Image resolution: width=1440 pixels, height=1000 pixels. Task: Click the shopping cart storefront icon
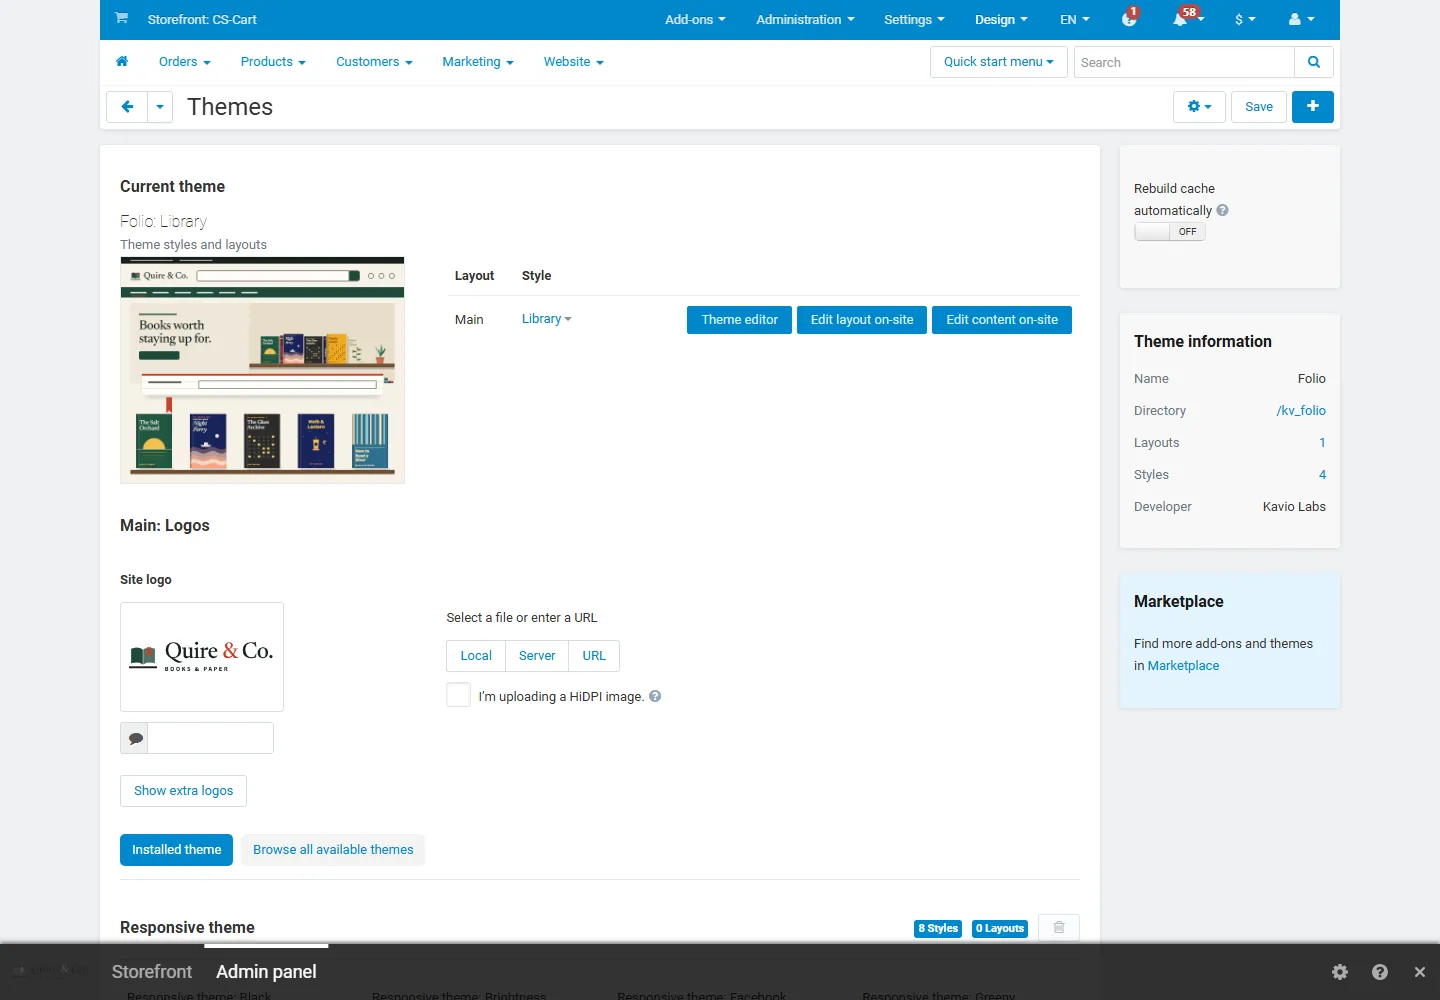pyautogui.click(x=121, y=18)
